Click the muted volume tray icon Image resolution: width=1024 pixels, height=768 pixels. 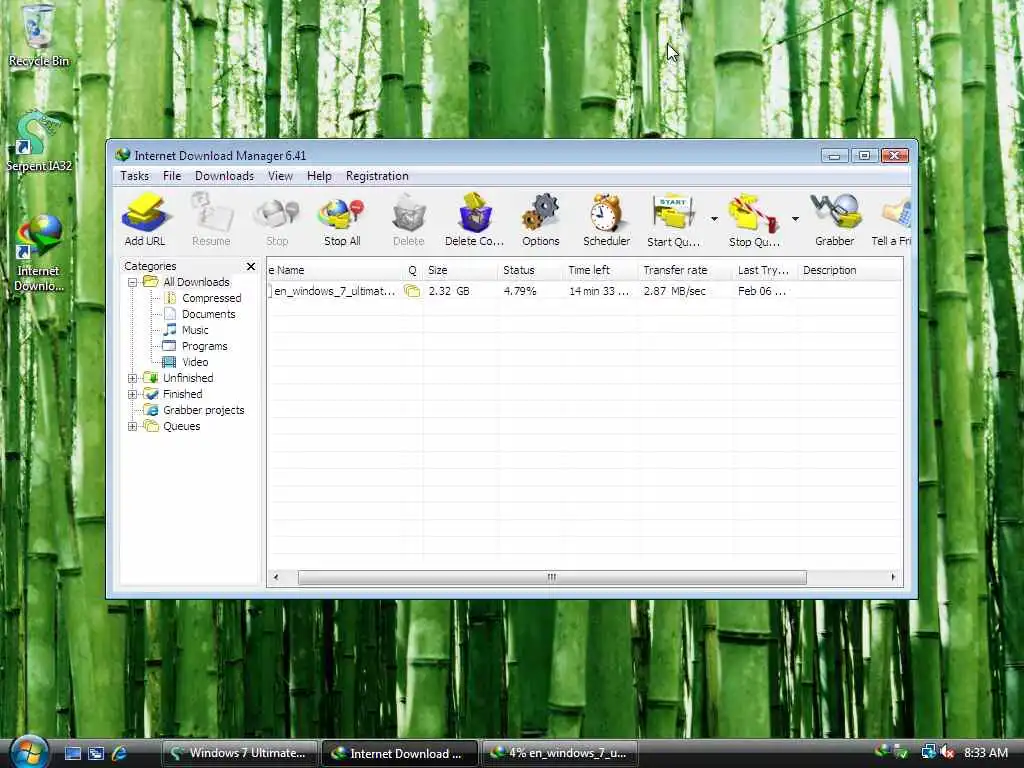[947, 753]
